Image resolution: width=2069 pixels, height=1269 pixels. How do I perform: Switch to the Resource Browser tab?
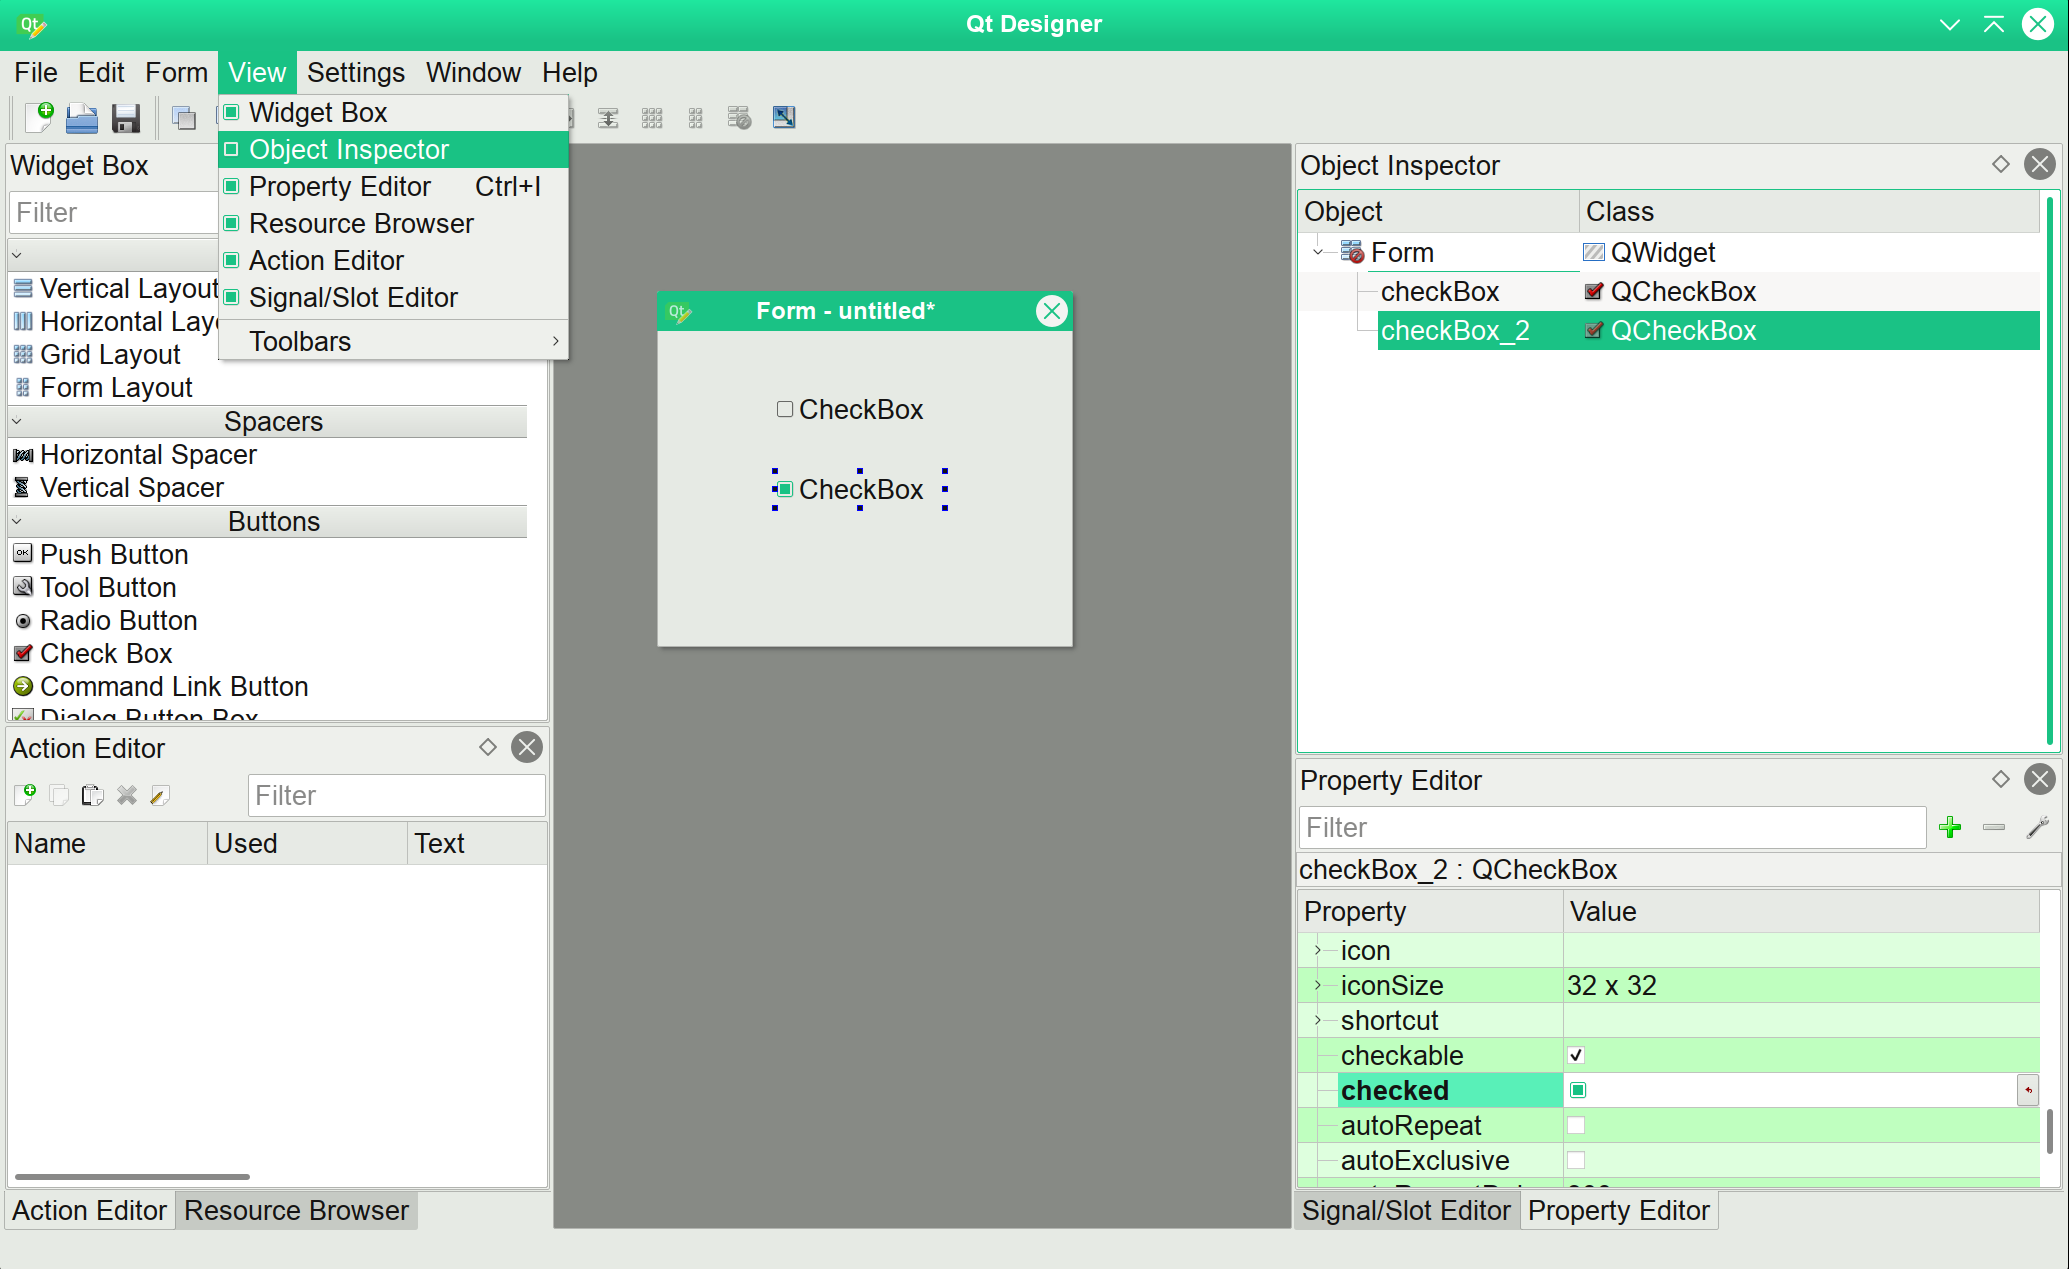(296, 1210)
